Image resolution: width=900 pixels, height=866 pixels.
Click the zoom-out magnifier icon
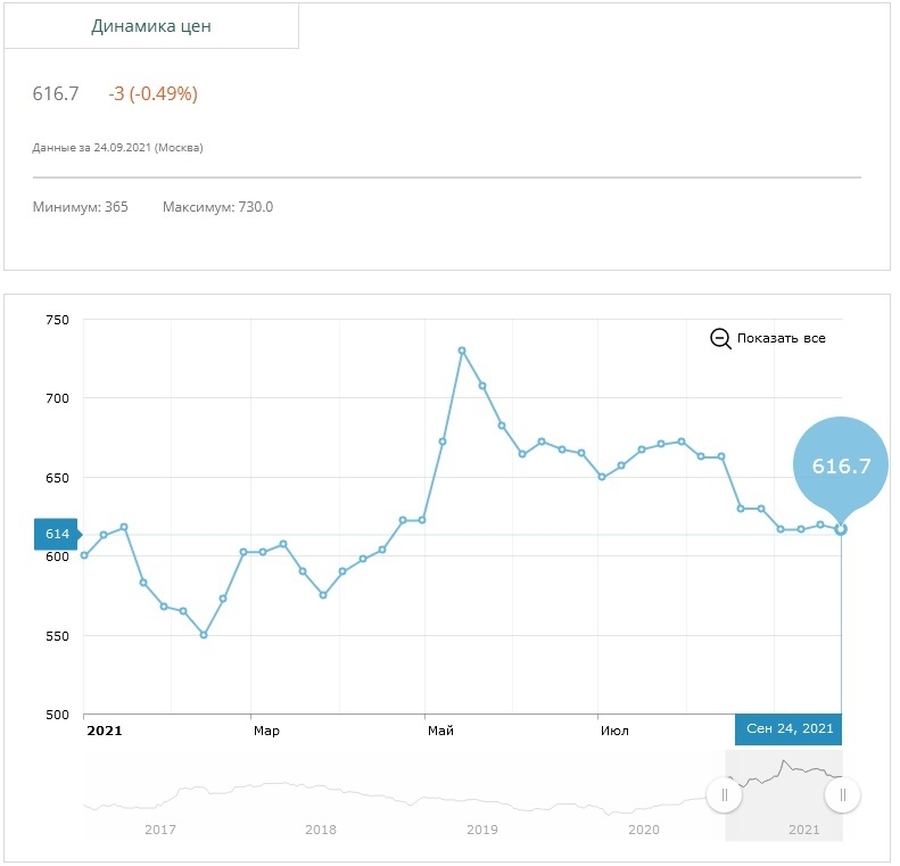720,339
